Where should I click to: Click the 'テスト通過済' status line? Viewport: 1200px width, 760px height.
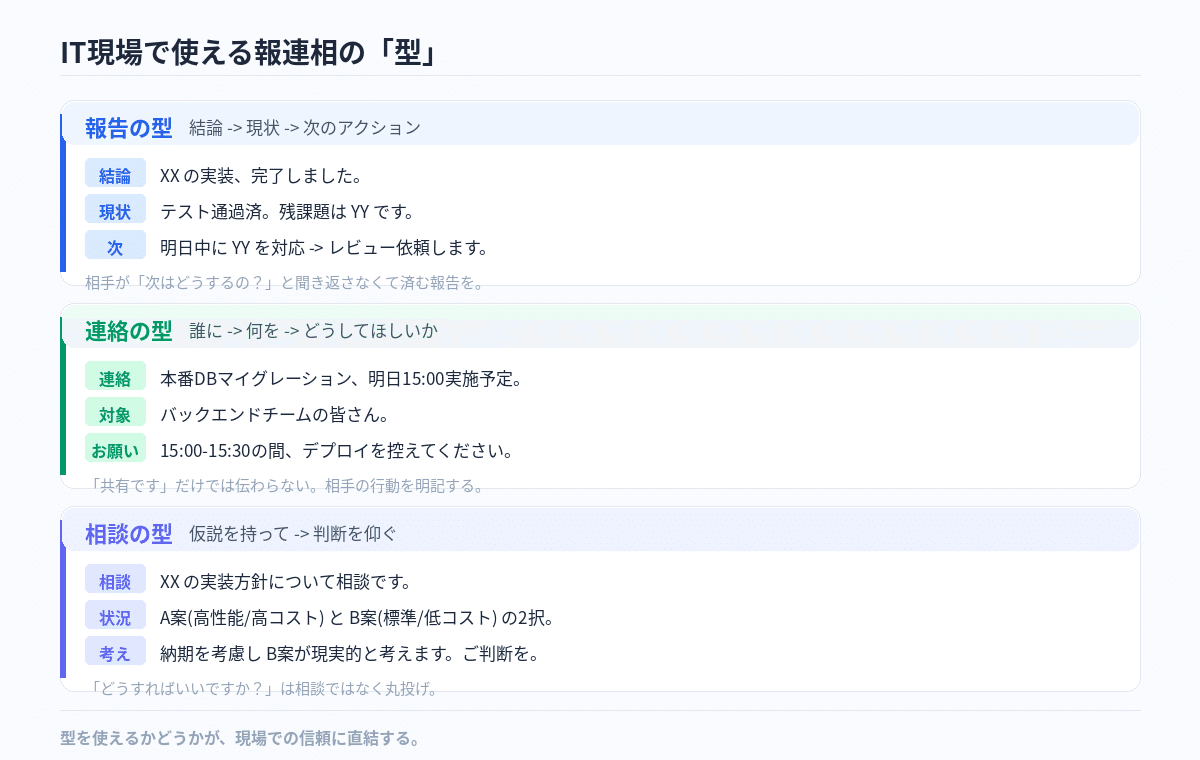[x=287, y=211]
